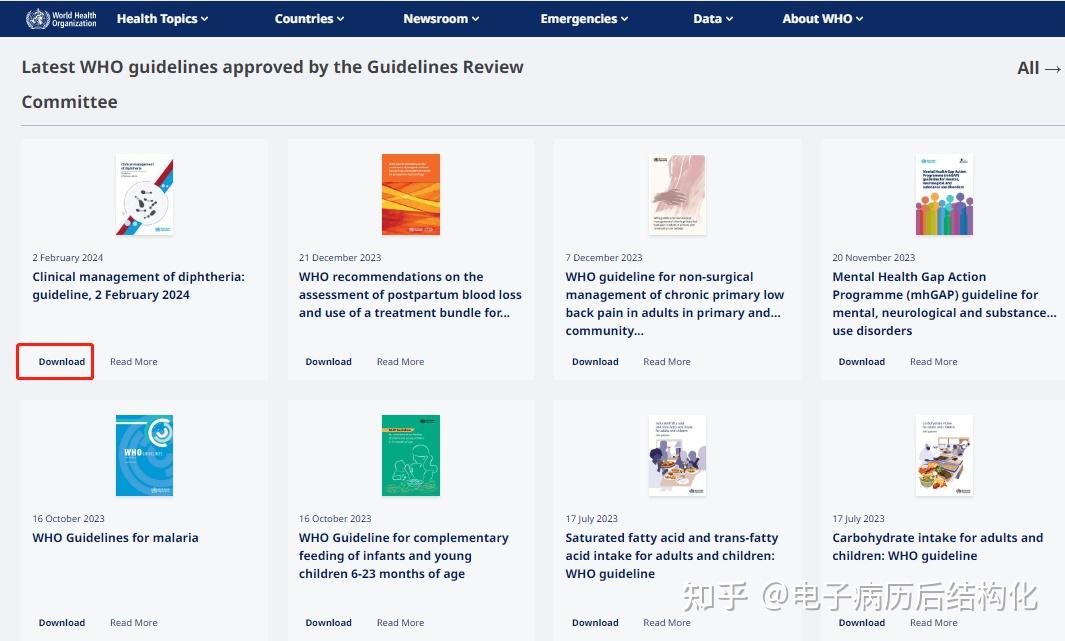The height and width of the screenshot is (641, 1065).
Task: Open title 'WHO Guideline for complementary feeding'
Action: tap(403, 555)
